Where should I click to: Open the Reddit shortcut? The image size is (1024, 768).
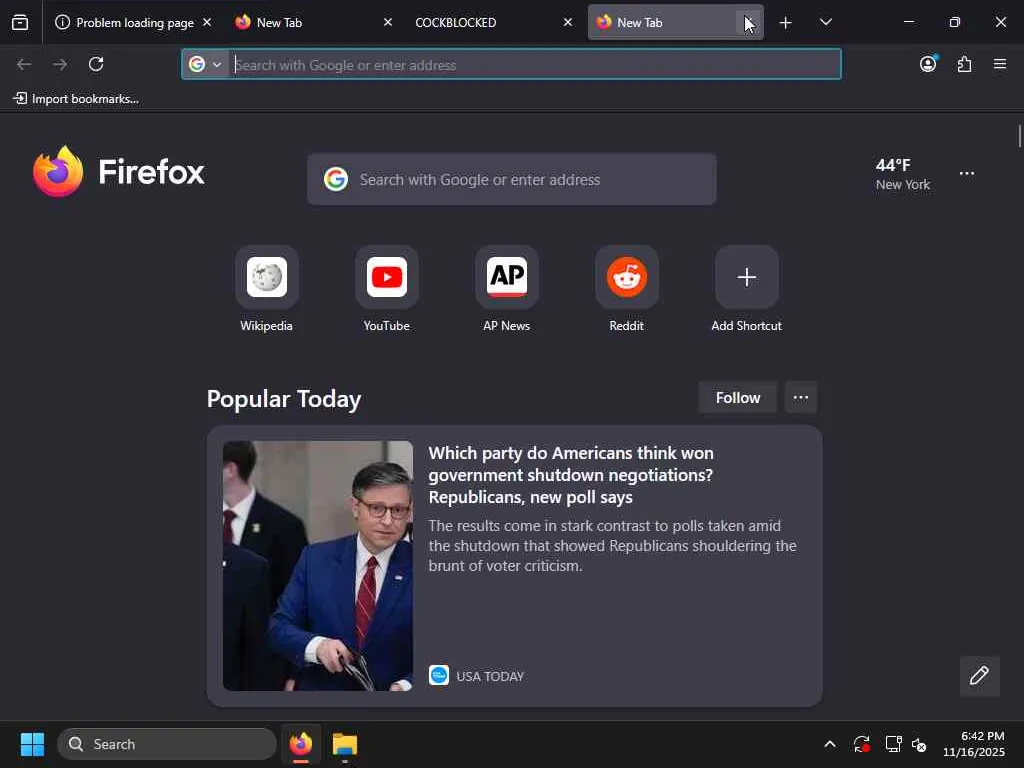[627, 289]
